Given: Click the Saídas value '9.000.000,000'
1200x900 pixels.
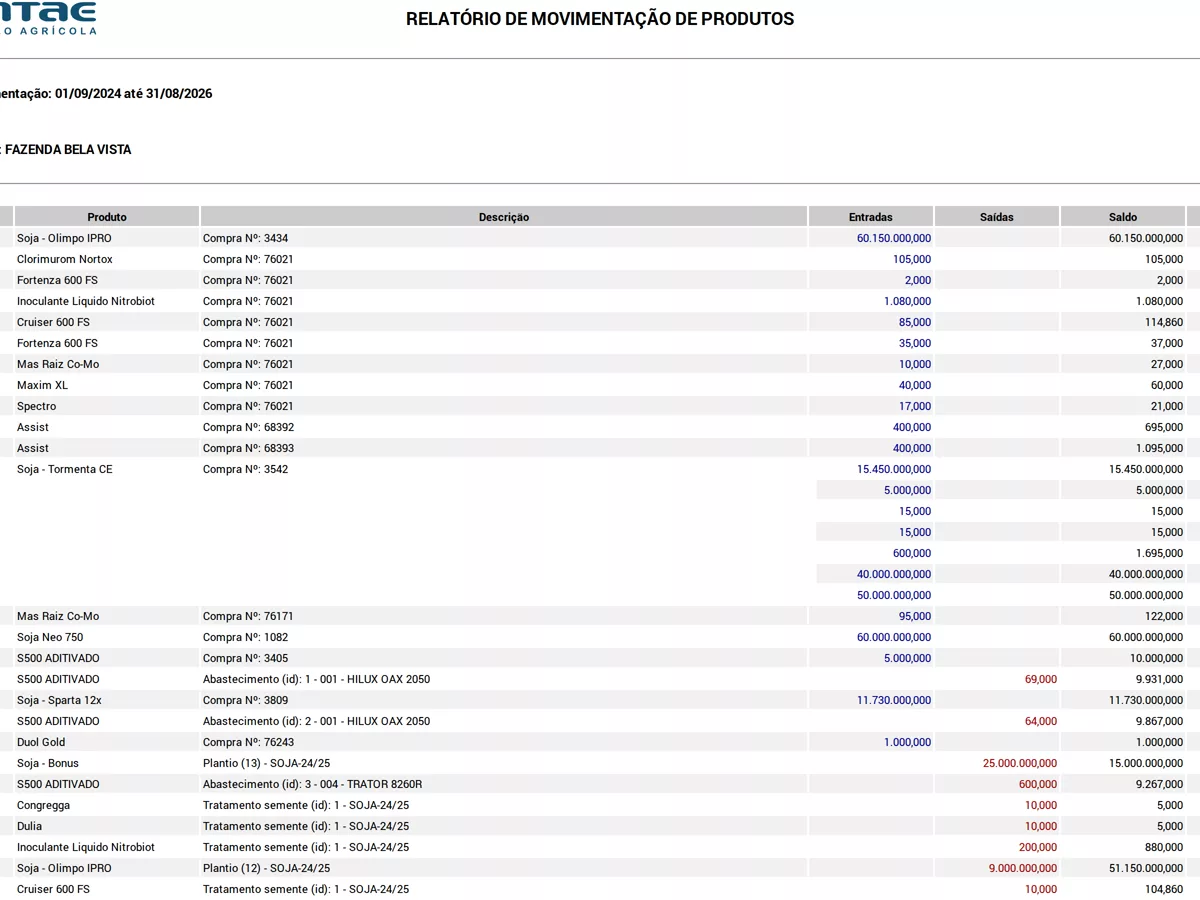Looking at the screenshot, I should tap(1023, 868).
